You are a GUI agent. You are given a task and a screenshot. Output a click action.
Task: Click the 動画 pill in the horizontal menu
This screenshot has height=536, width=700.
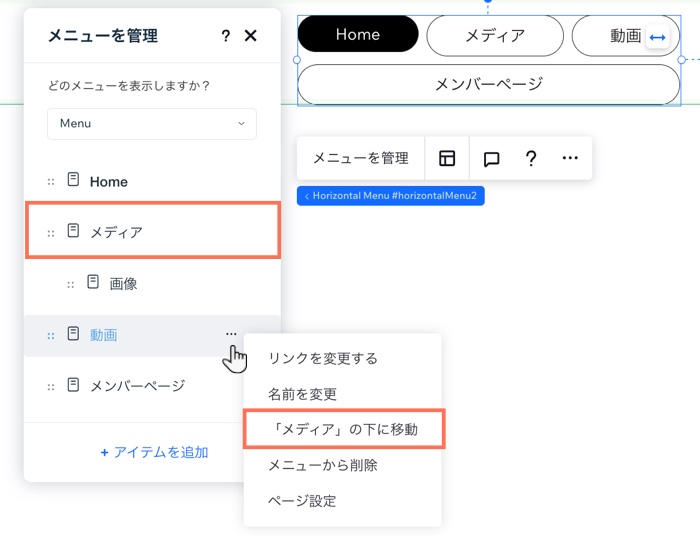(625, 36)
